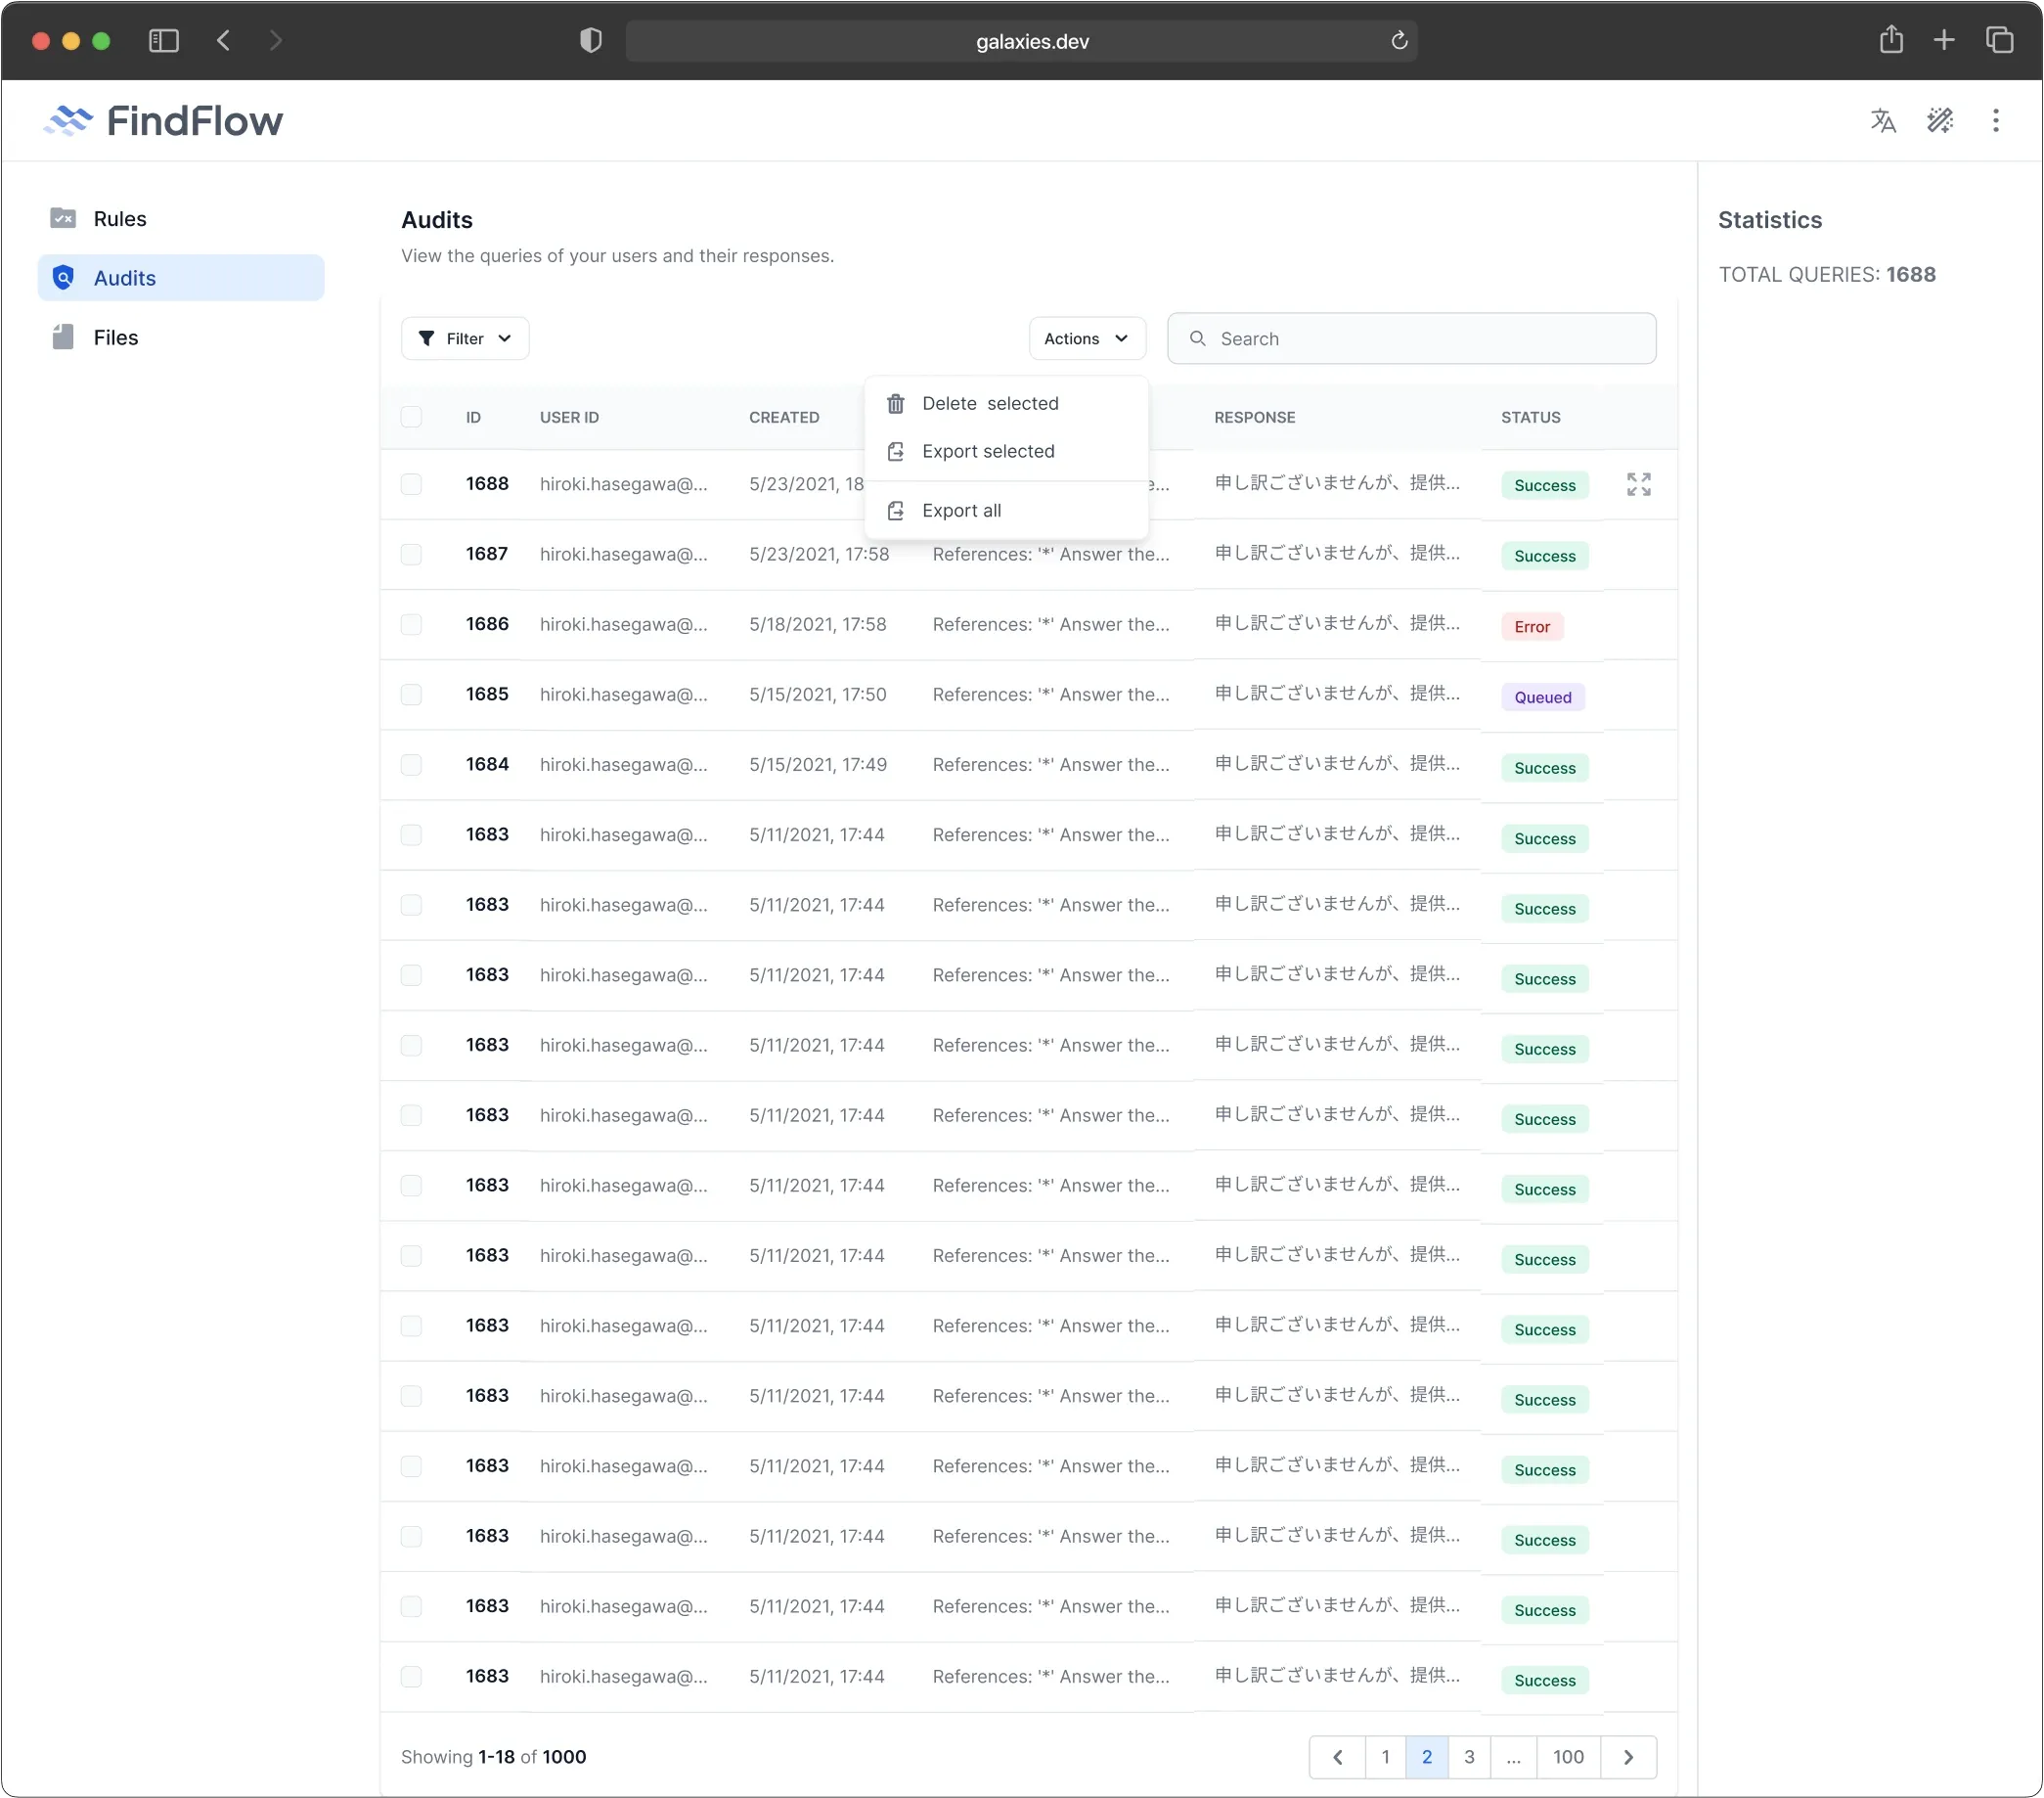Expand row 1688 using the fullscreen arrows icon
The width and height of the screenshot is (2044, 1798).
click(x=1638, y=484)
